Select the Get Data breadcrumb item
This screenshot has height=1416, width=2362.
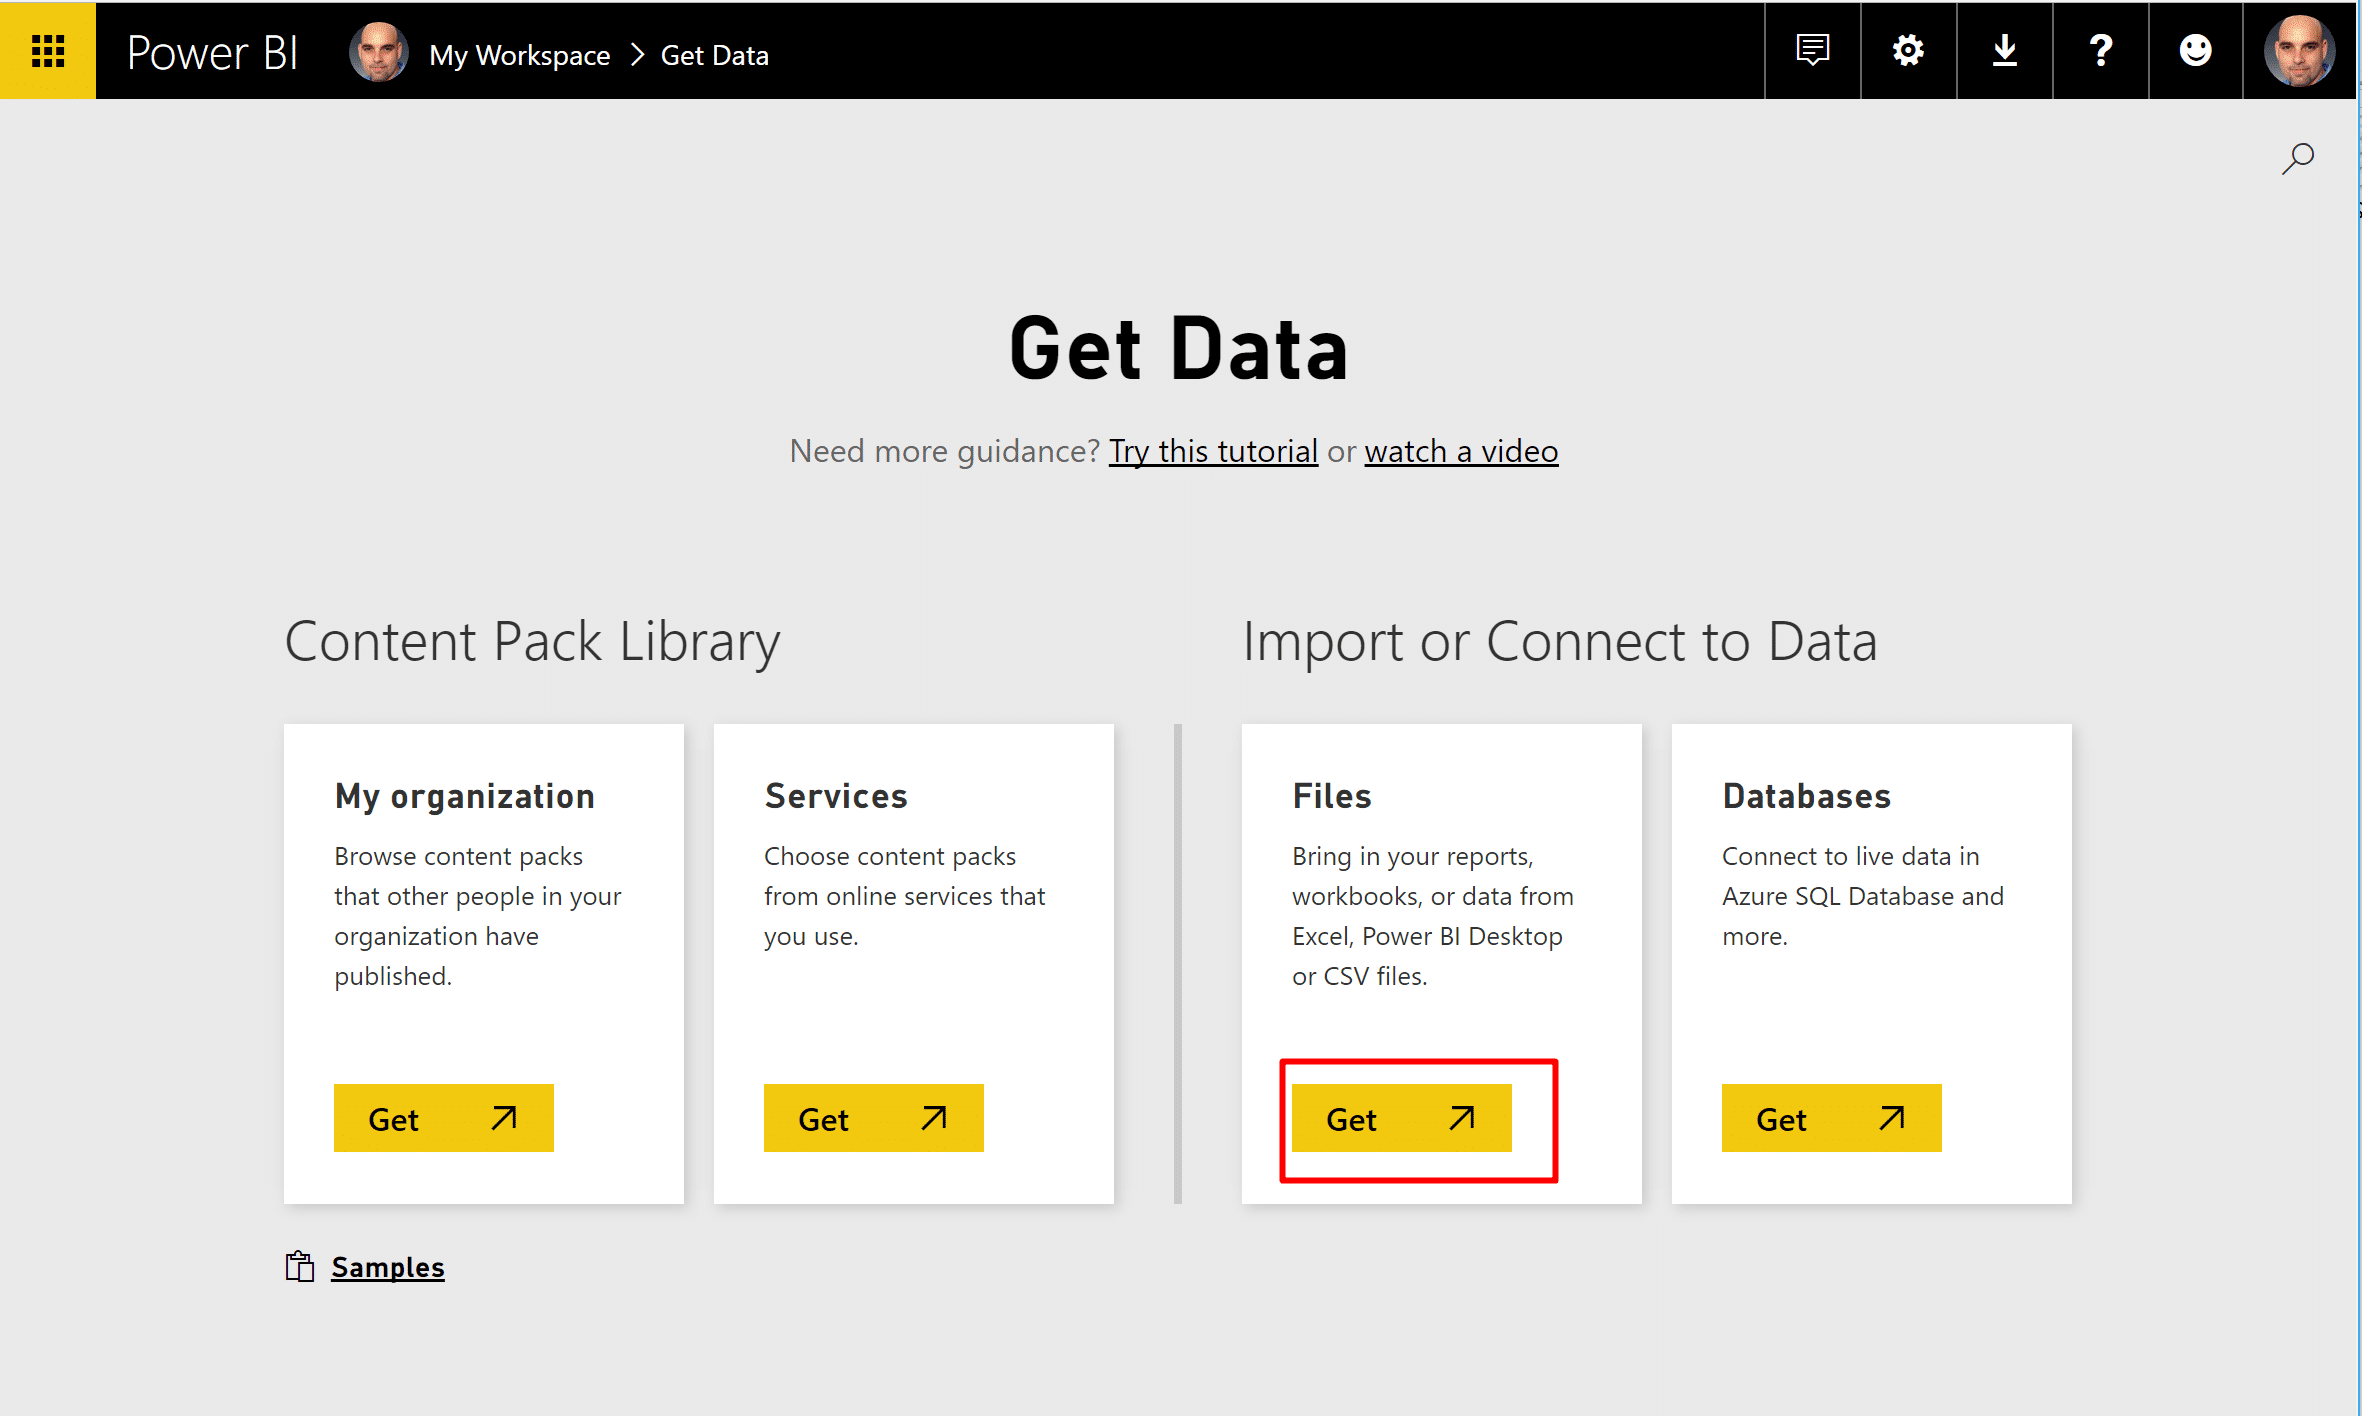(714, 56)
